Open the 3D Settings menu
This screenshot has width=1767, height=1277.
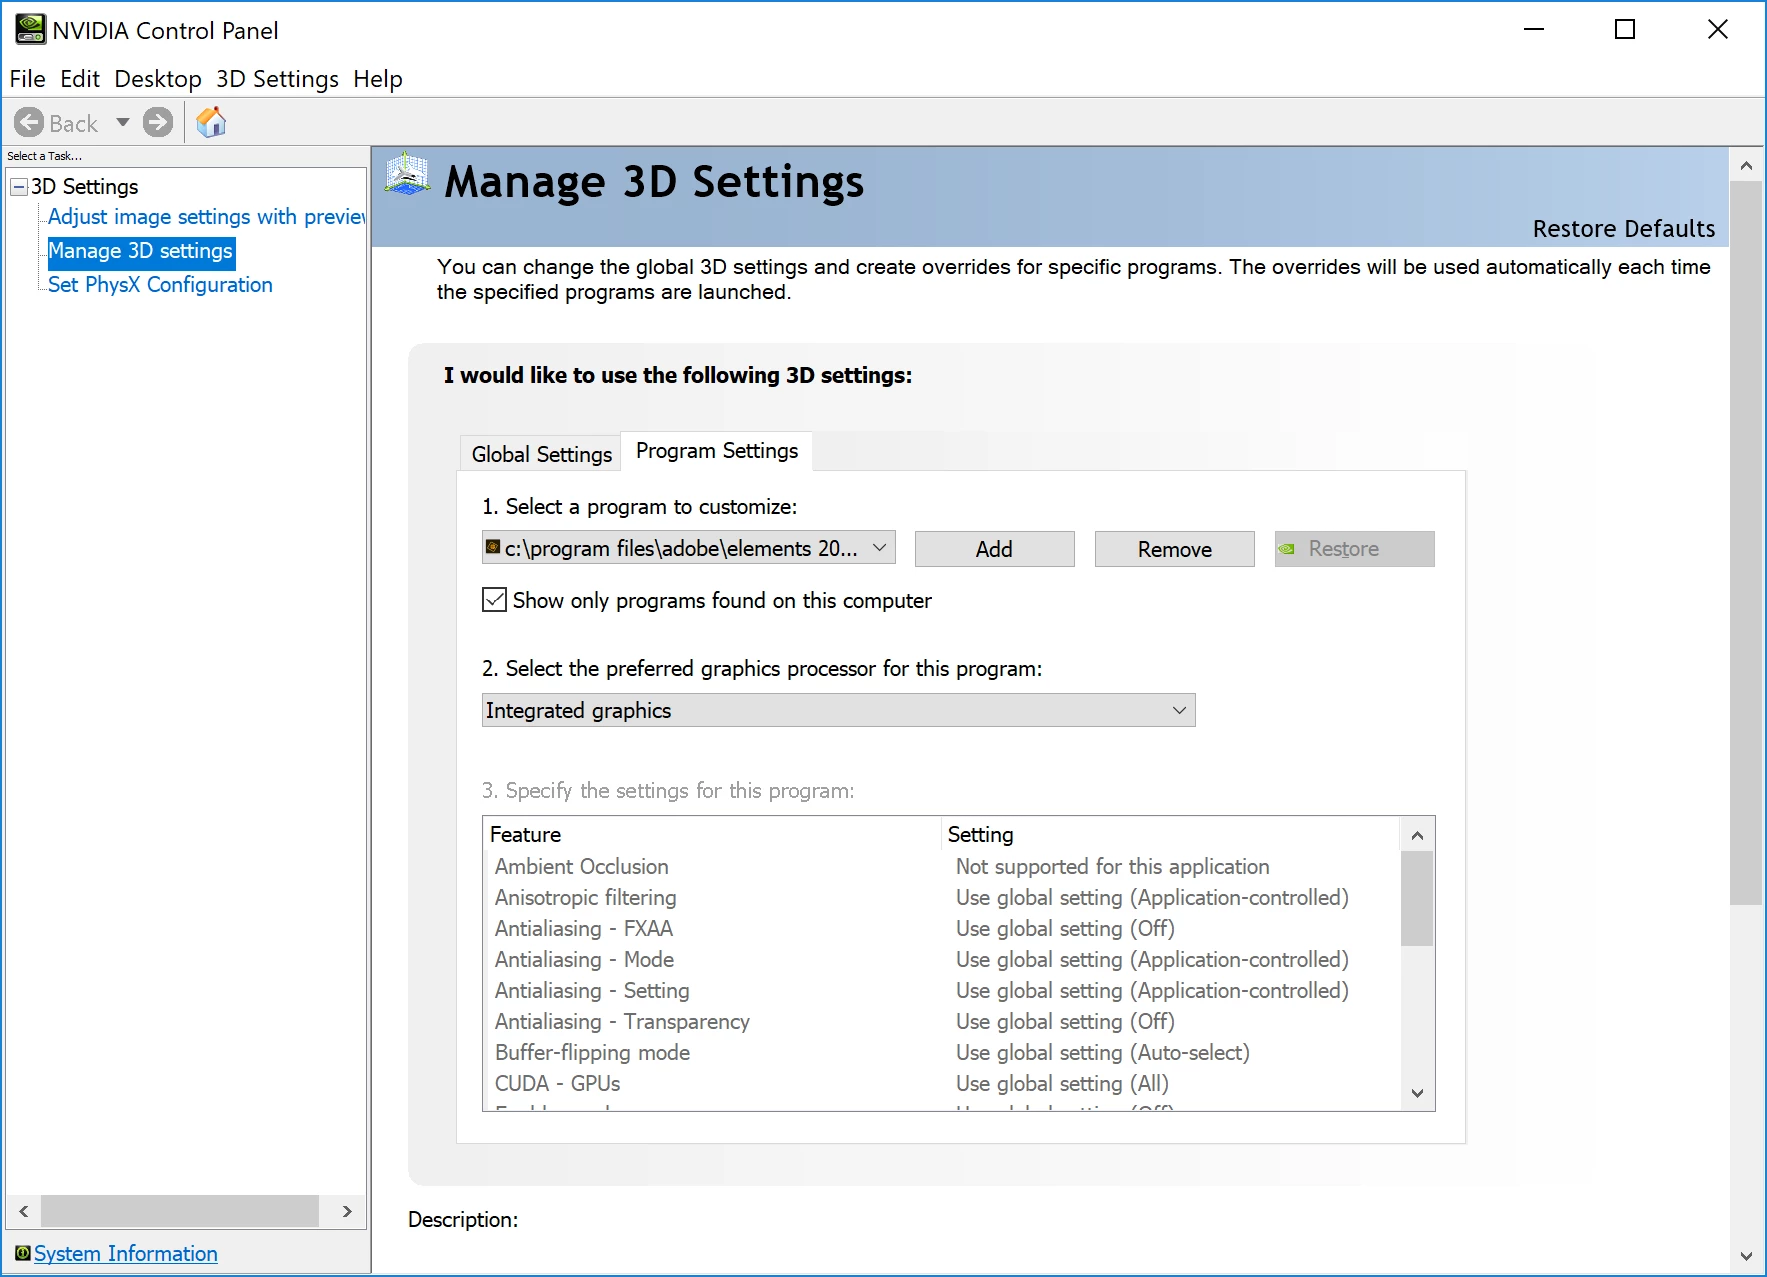click(277, 79)
